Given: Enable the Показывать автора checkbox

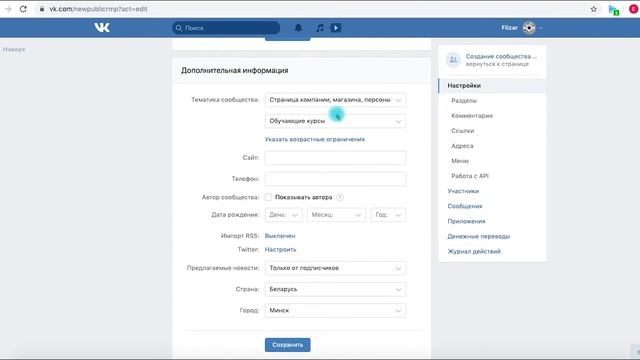Looking at the screenshot, I should 268,197.
